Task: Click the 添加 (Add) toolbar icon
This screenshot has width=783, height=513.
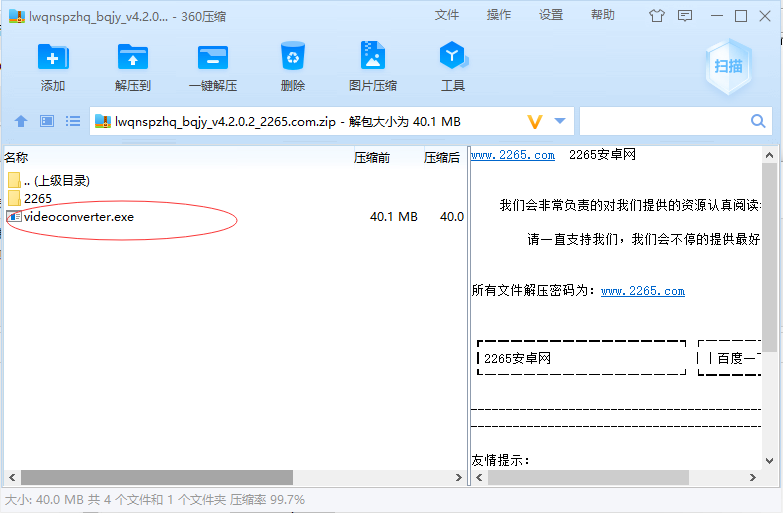Action: pos(53,57)
